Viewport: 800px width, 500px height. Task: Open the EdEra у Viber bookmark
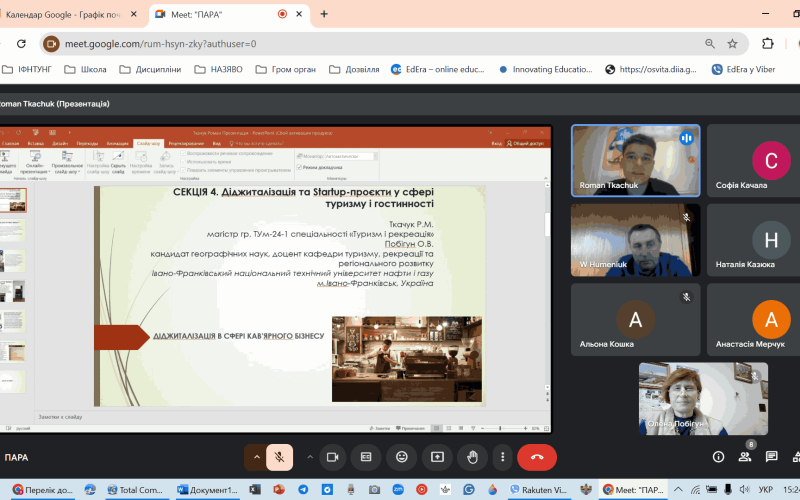pyautogui.click(x=744, y=69)
